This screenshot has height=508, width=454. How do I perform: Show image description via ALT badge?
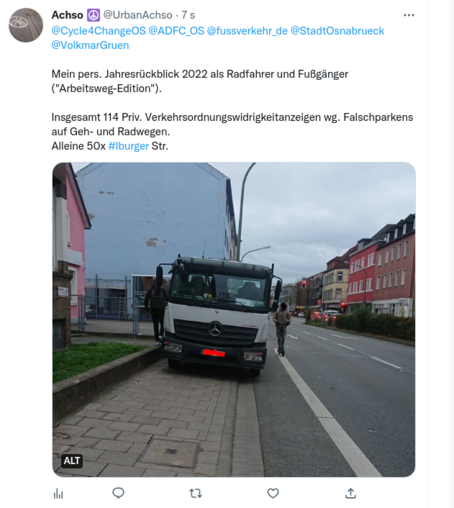coord(72,461)
